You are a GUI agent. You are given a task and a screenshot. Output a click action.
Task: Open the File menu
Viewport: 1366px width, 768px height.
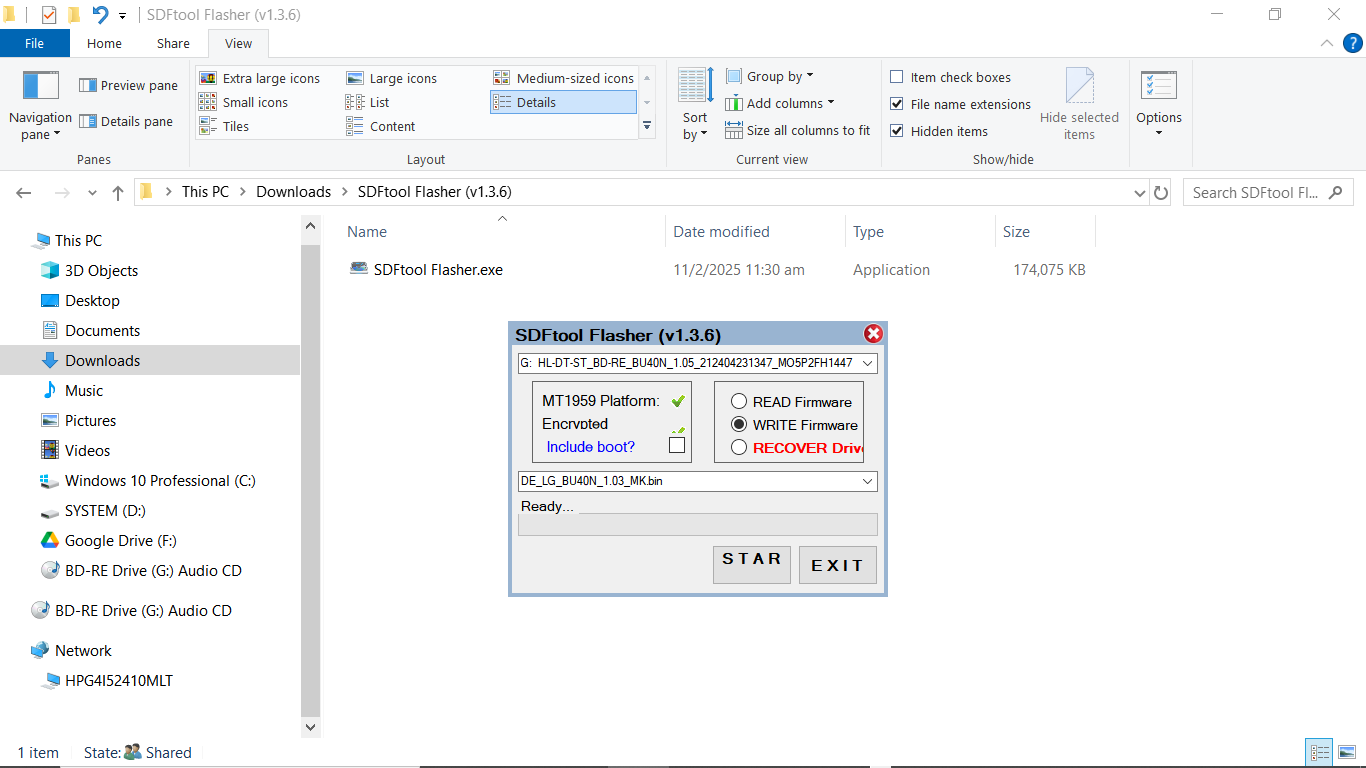[34, 43]
